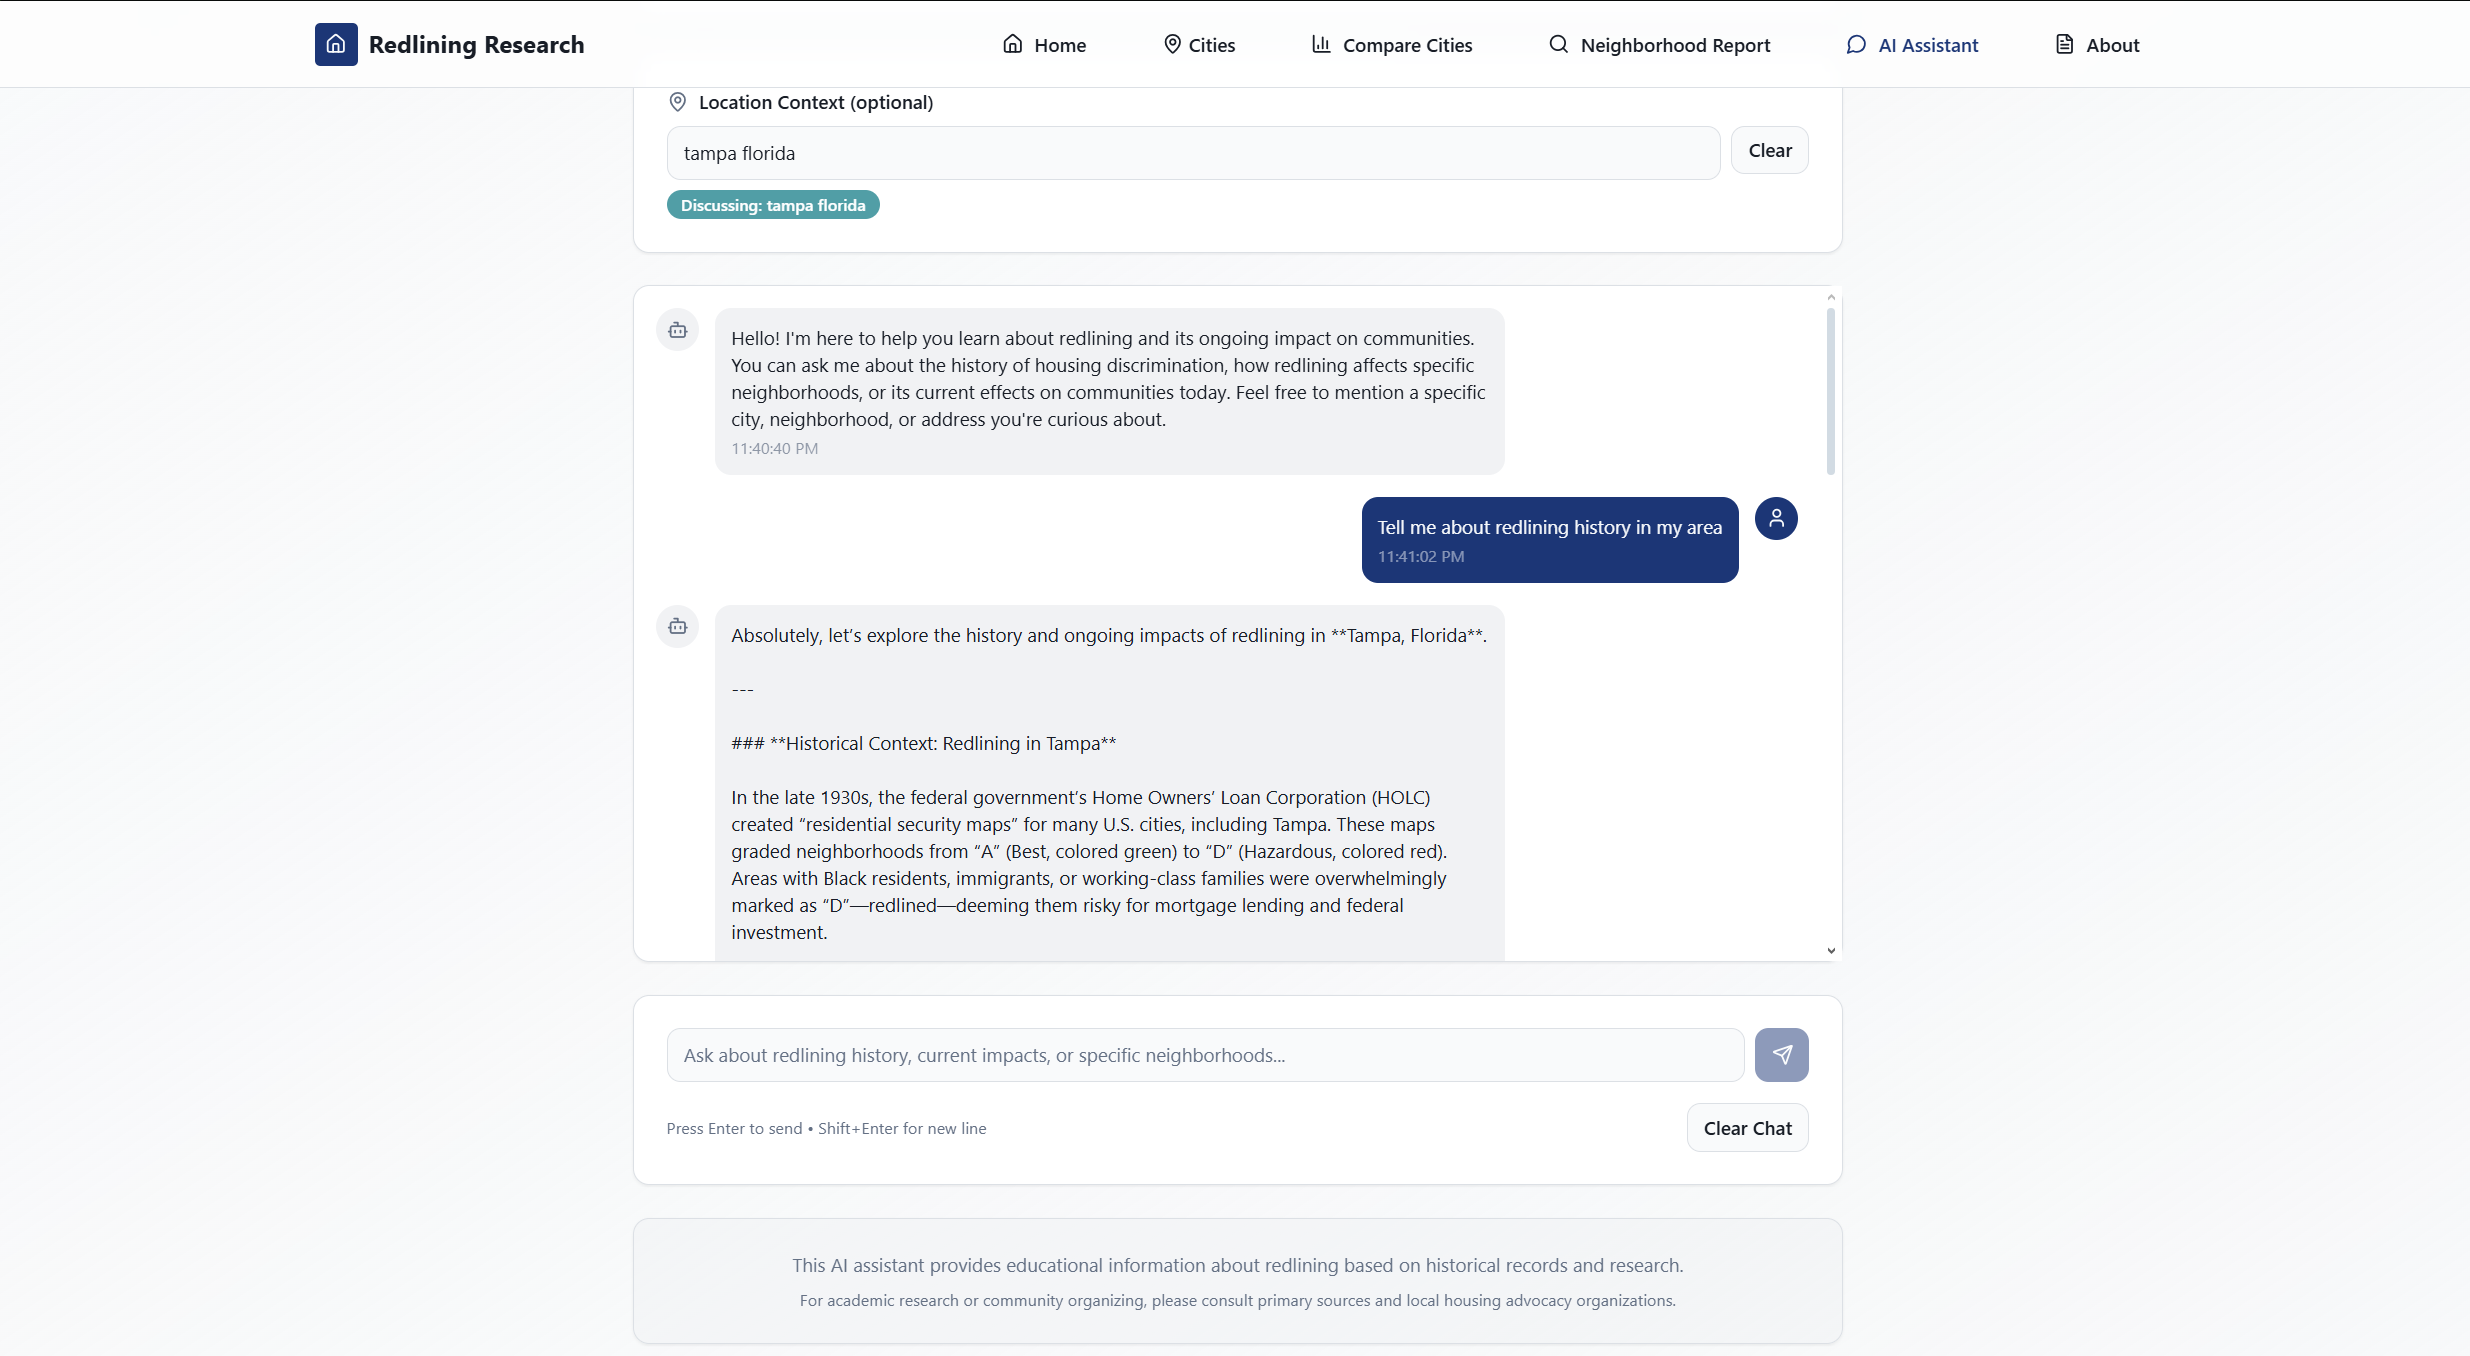This screenshot has width=2470, height=1356.
Task: Click the user avatar icon beside the question
Action: coord(1776,518)
